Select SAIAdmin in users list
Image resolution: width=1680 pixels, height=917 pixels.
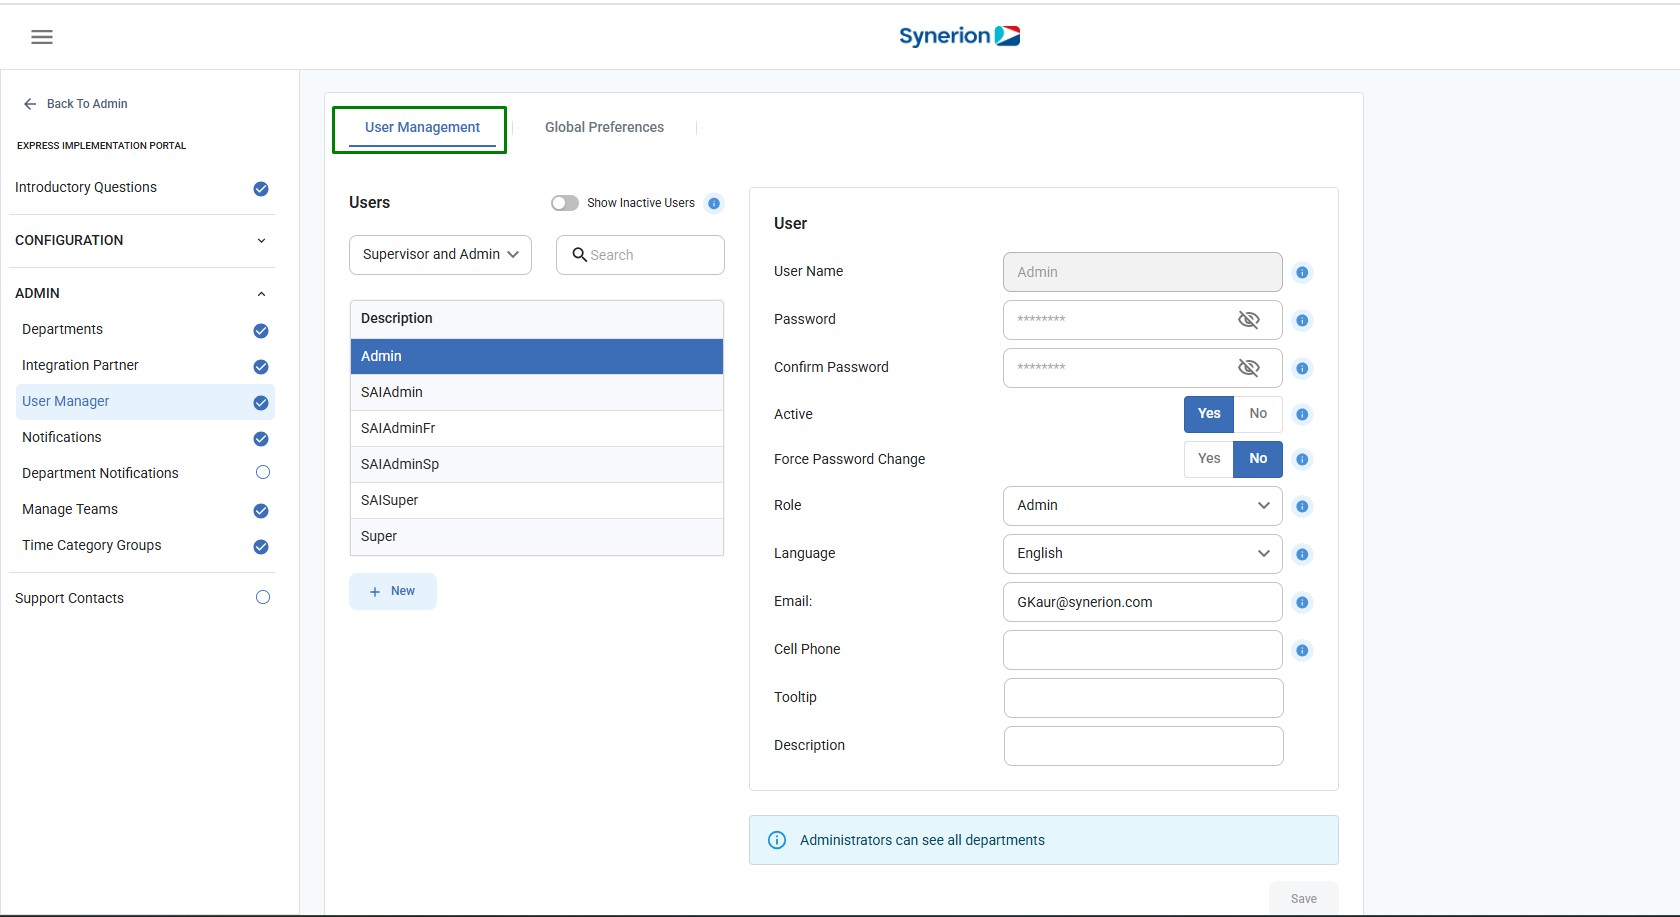(x=537, y=393)
